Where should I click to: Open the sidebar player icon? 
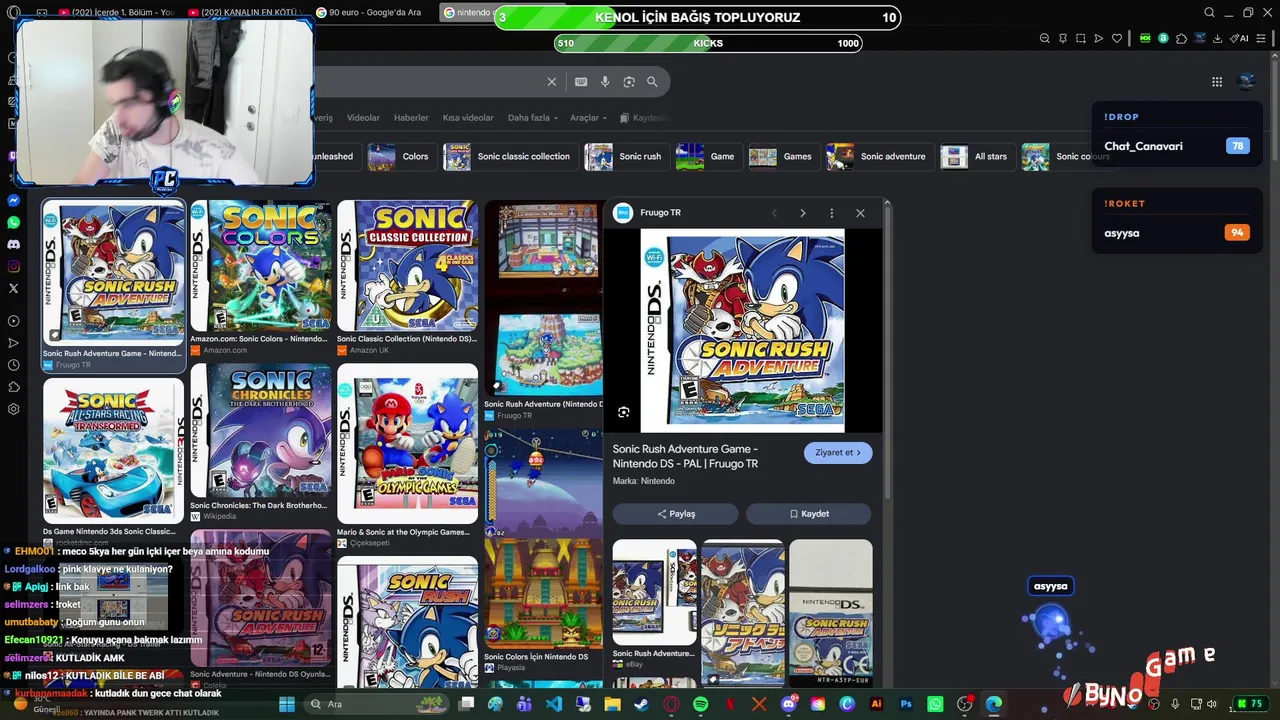(13, 321)
